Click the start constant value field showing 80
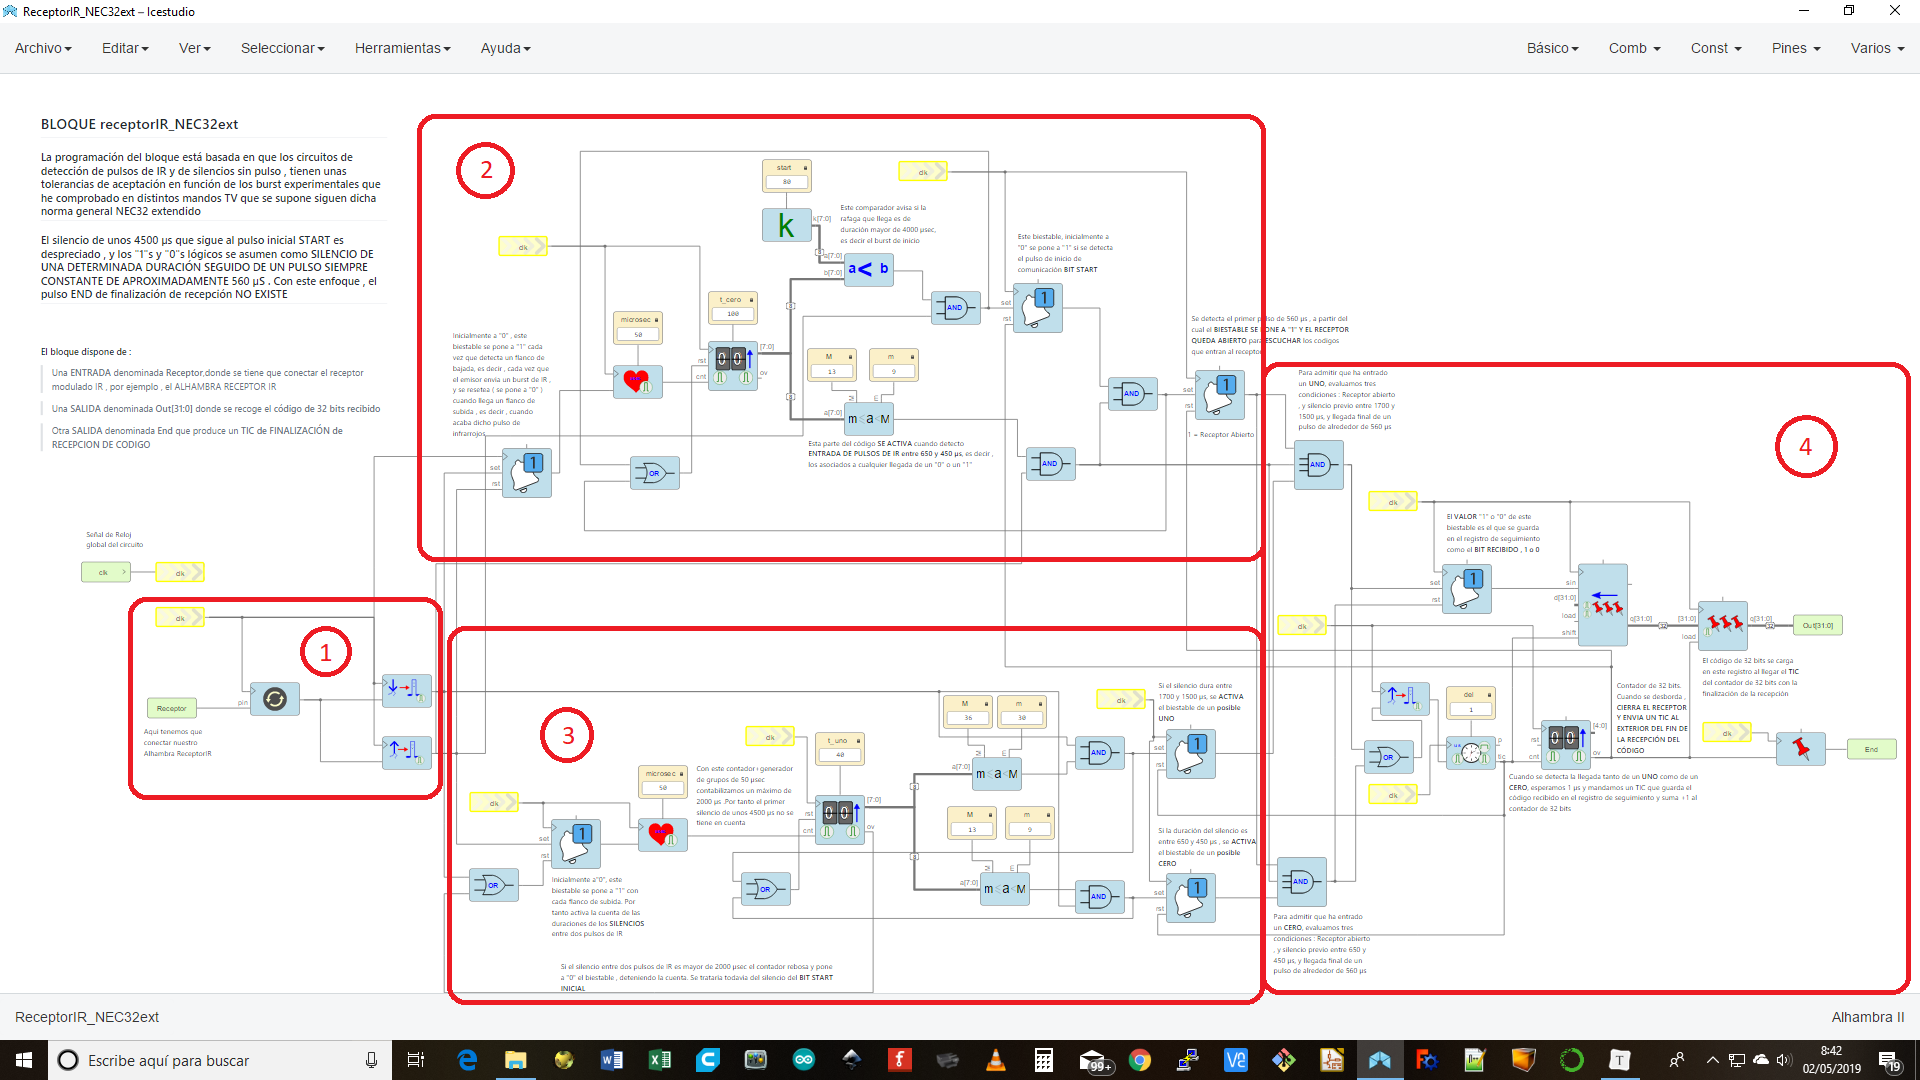1920x1080 pixels. 787,182
